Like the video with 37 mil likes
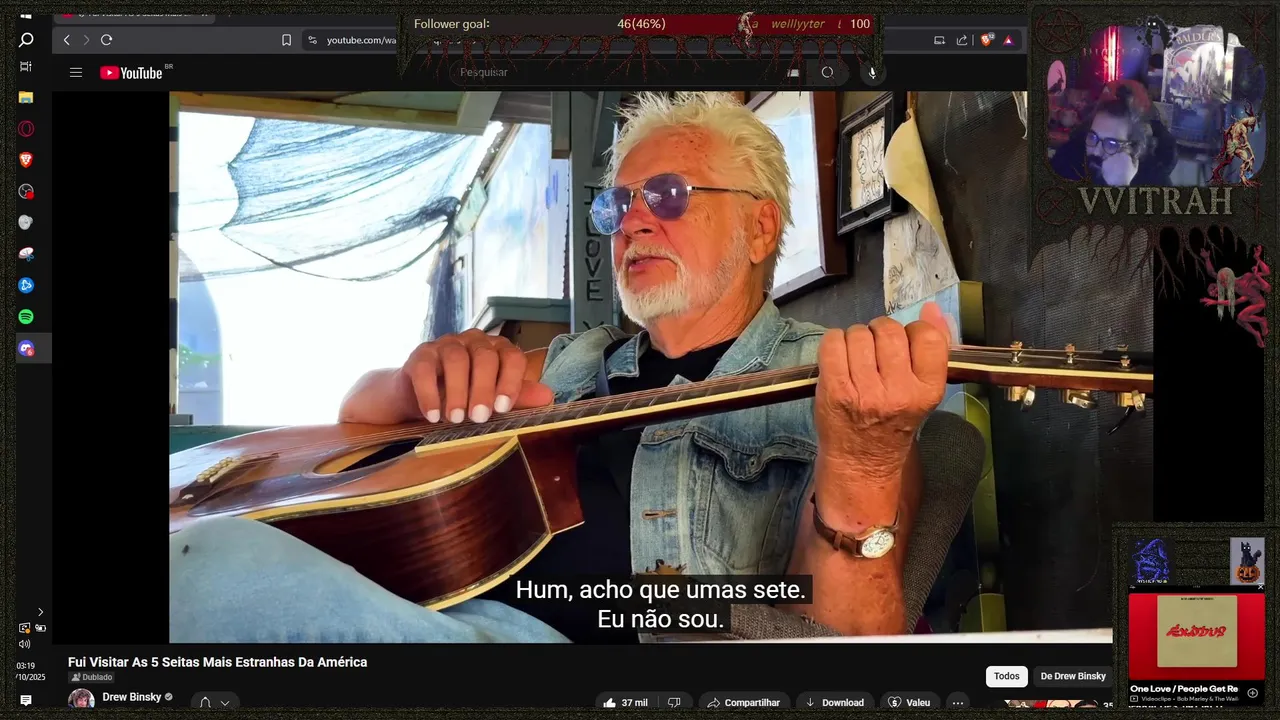 [625, 703]
